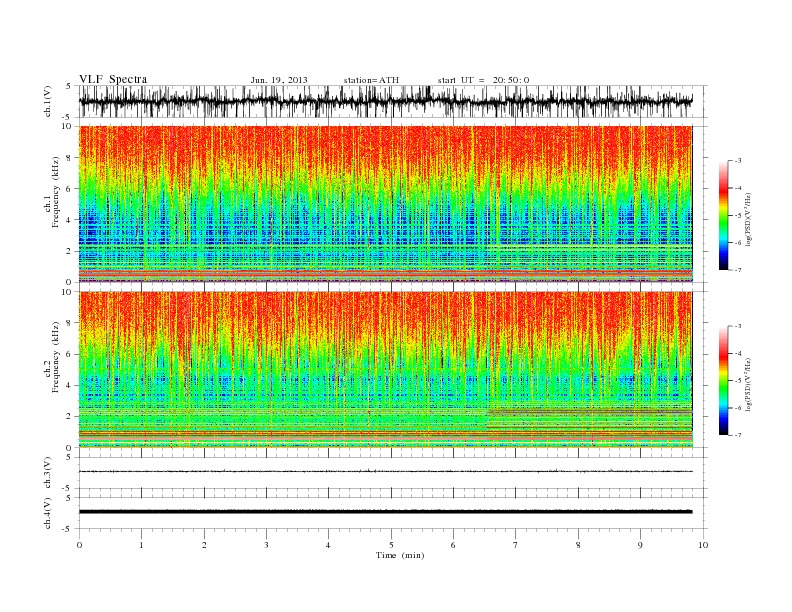The height and width of the screenshot is (612, 792).
Task: Click the time axis tick label "4"
Action: pyautogui.click(x=328, y=545)
